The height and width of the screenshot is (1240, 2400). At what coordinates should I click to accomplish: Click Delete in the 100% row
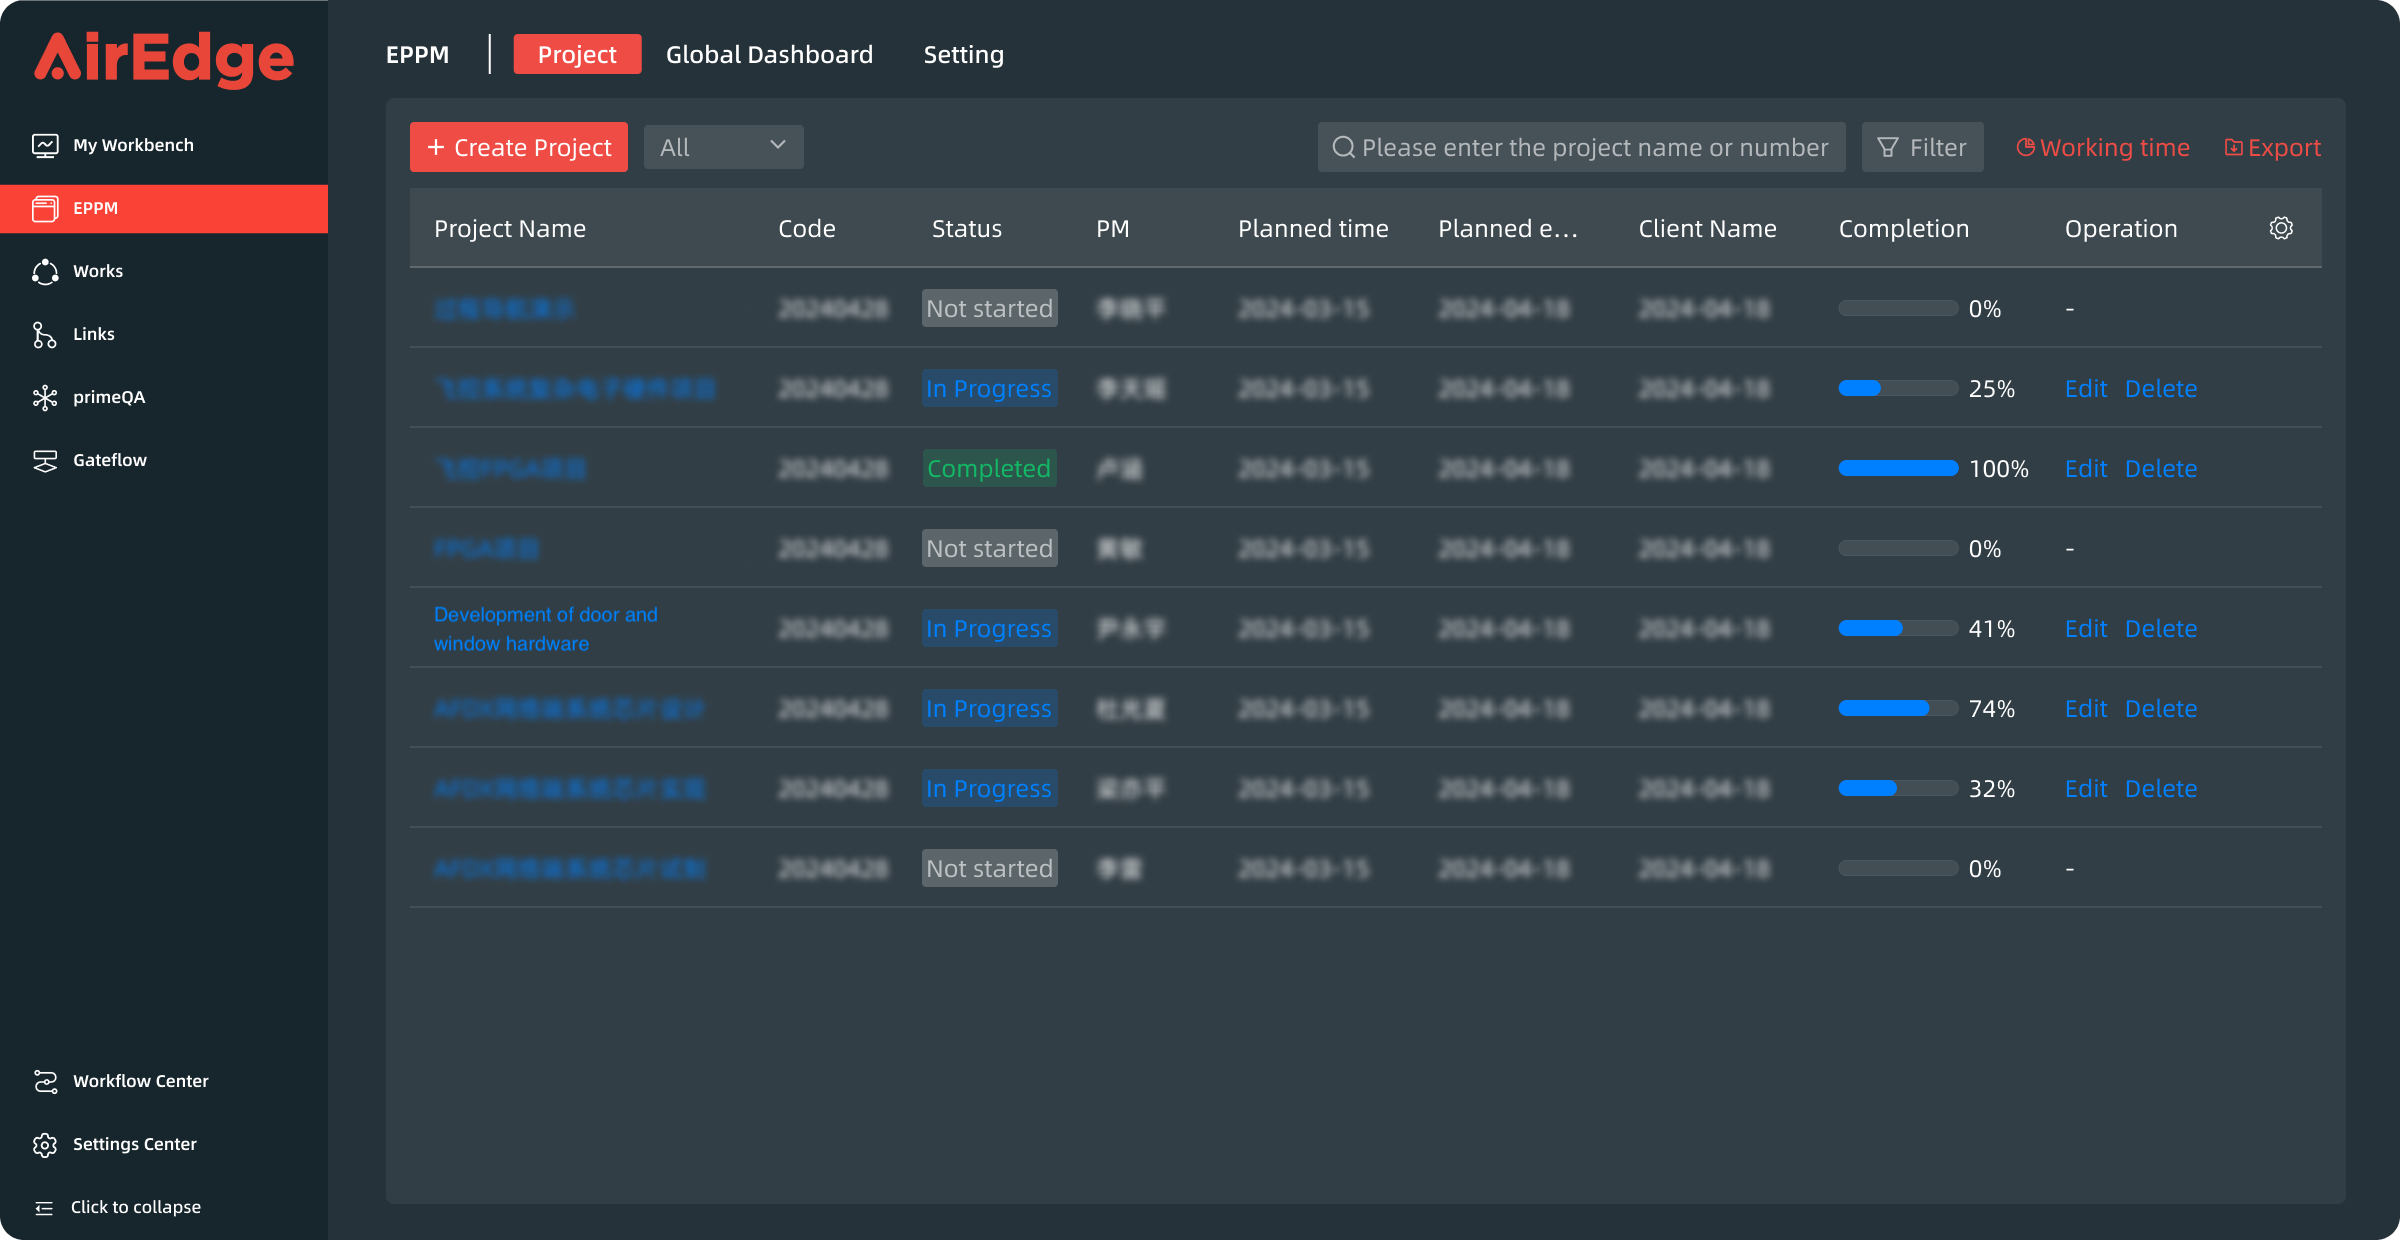(2161, 468)
